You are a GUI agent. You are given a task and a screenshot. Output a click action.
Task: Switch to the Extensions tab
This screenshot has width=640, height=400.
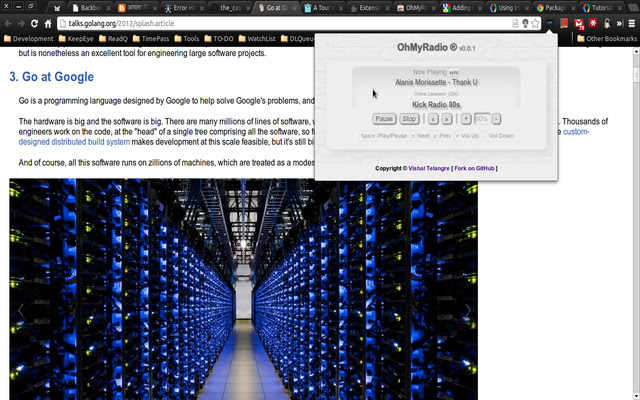(369, 8)
